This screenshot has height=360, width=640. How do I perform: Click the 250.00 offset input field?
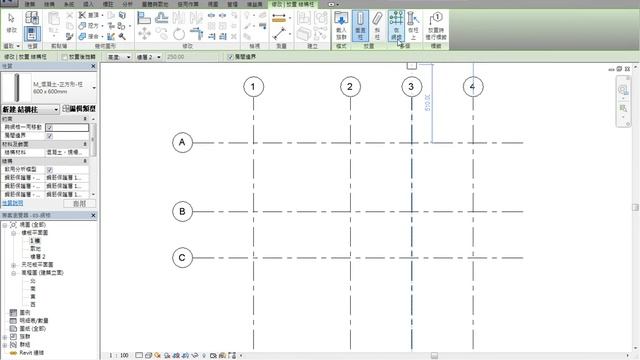(x=191, y=57)
